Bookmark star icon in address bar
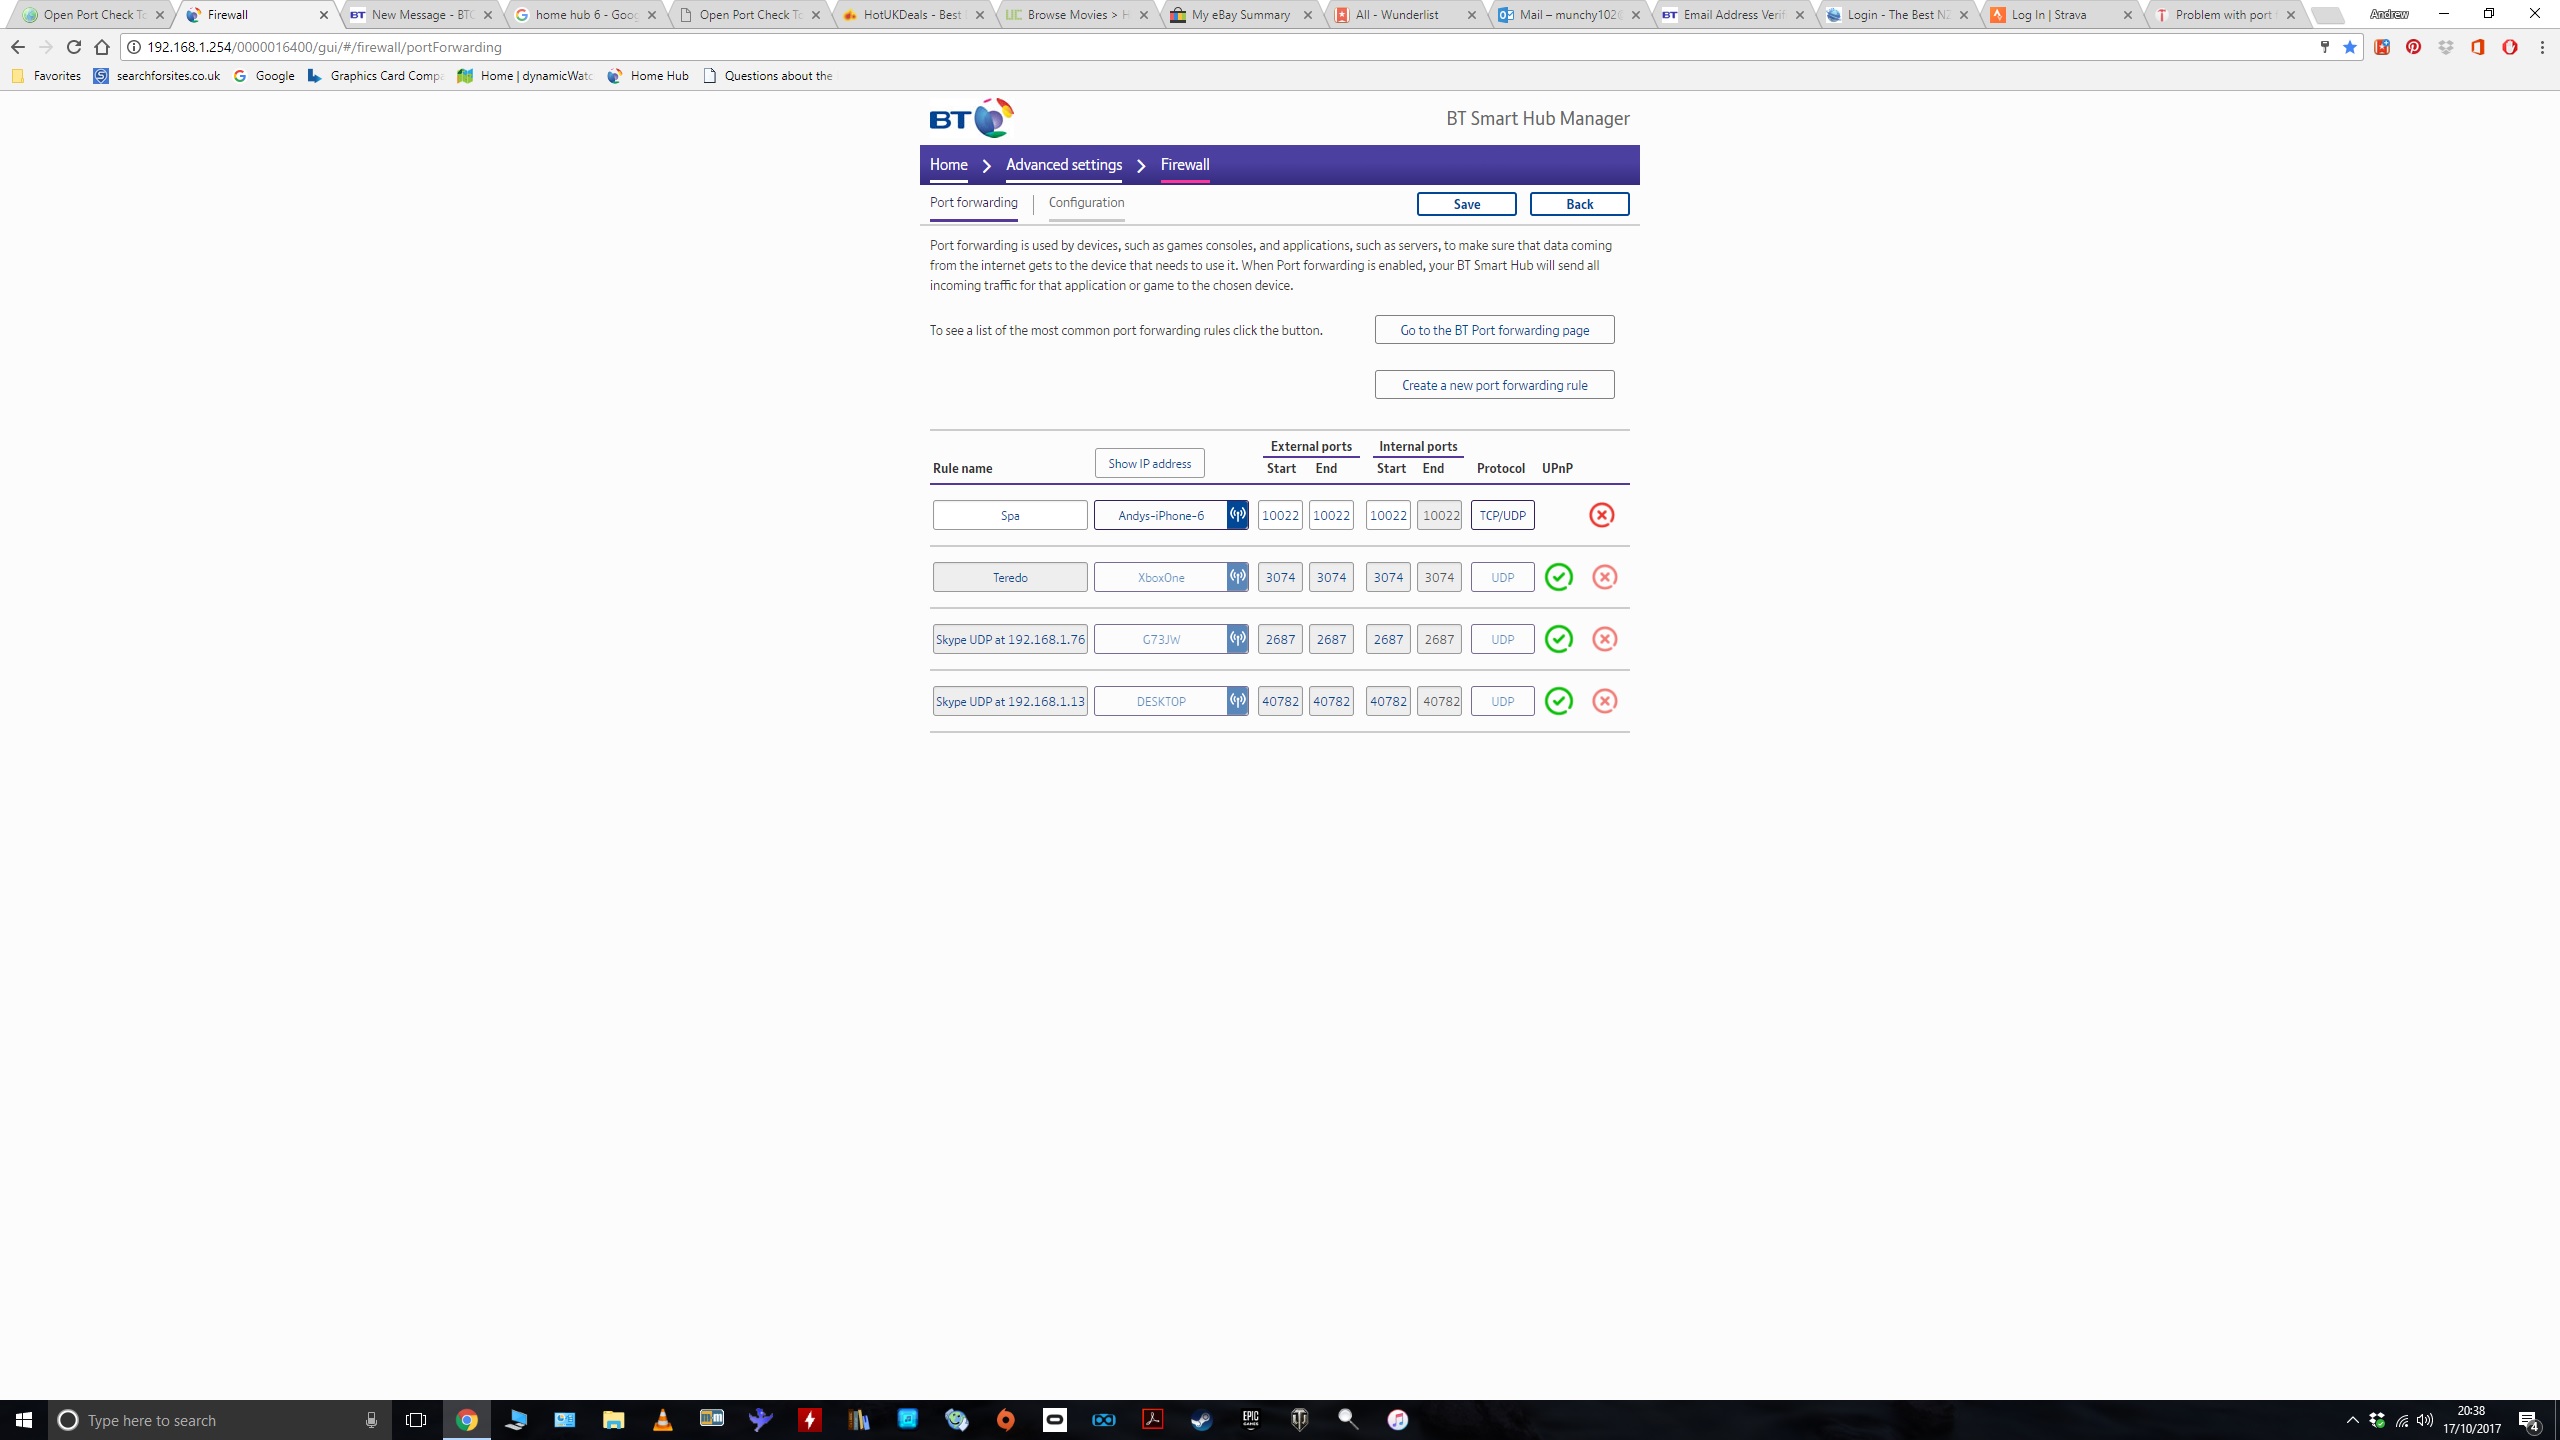Viewport: 2560px width, 1440px height. tap(2349, 47)
